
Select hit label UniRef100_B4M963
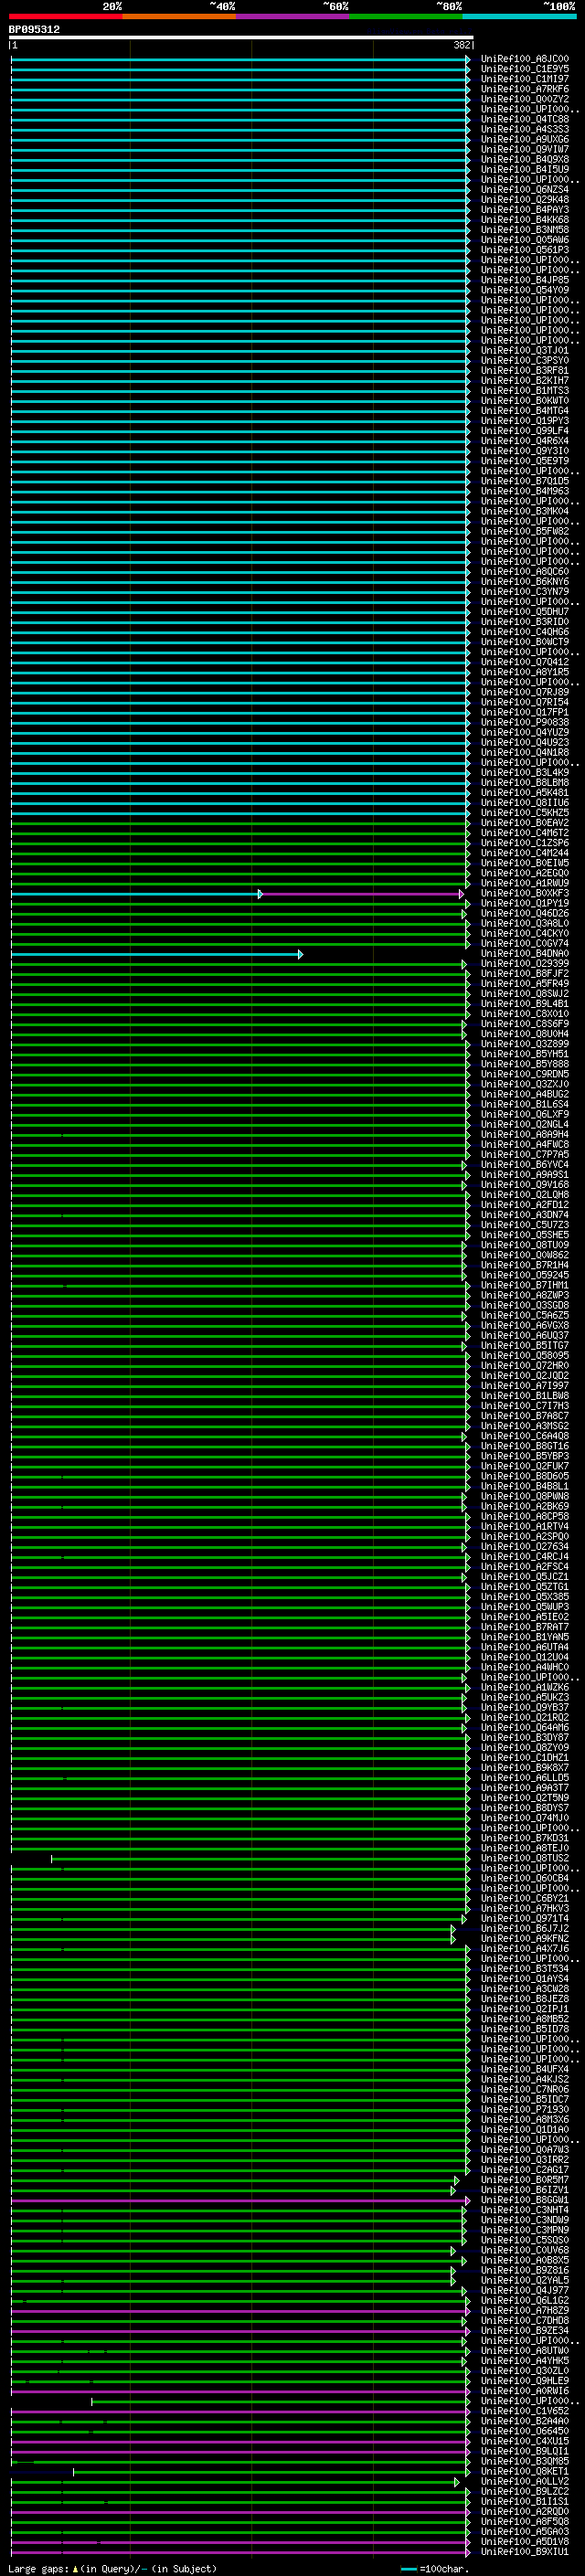tap(524, 491)
